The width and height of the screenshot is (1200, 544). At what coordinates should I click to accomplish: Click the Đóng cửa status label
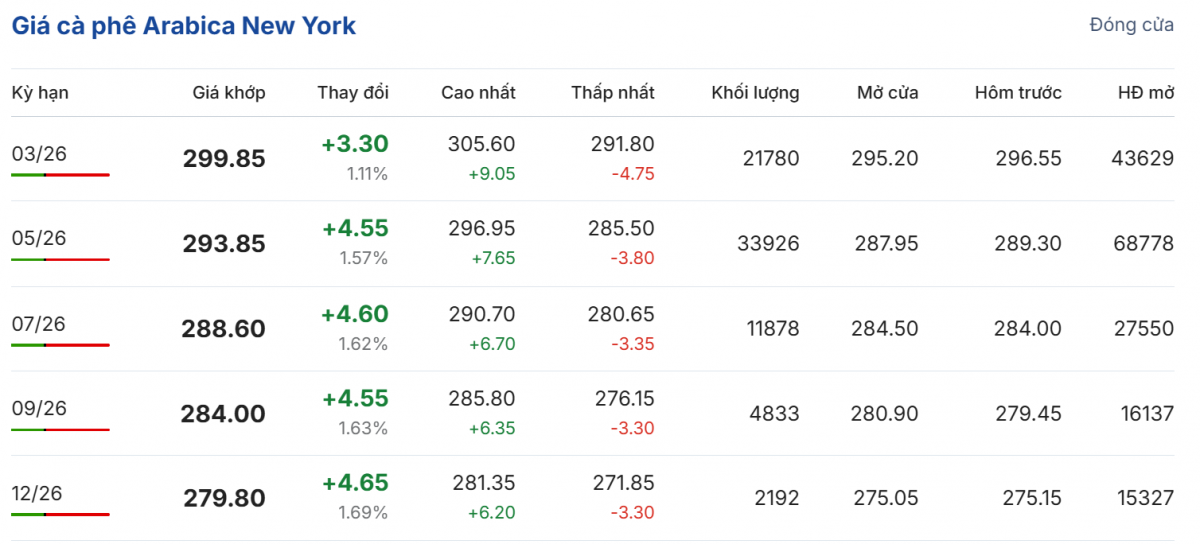click(1131, 26)
